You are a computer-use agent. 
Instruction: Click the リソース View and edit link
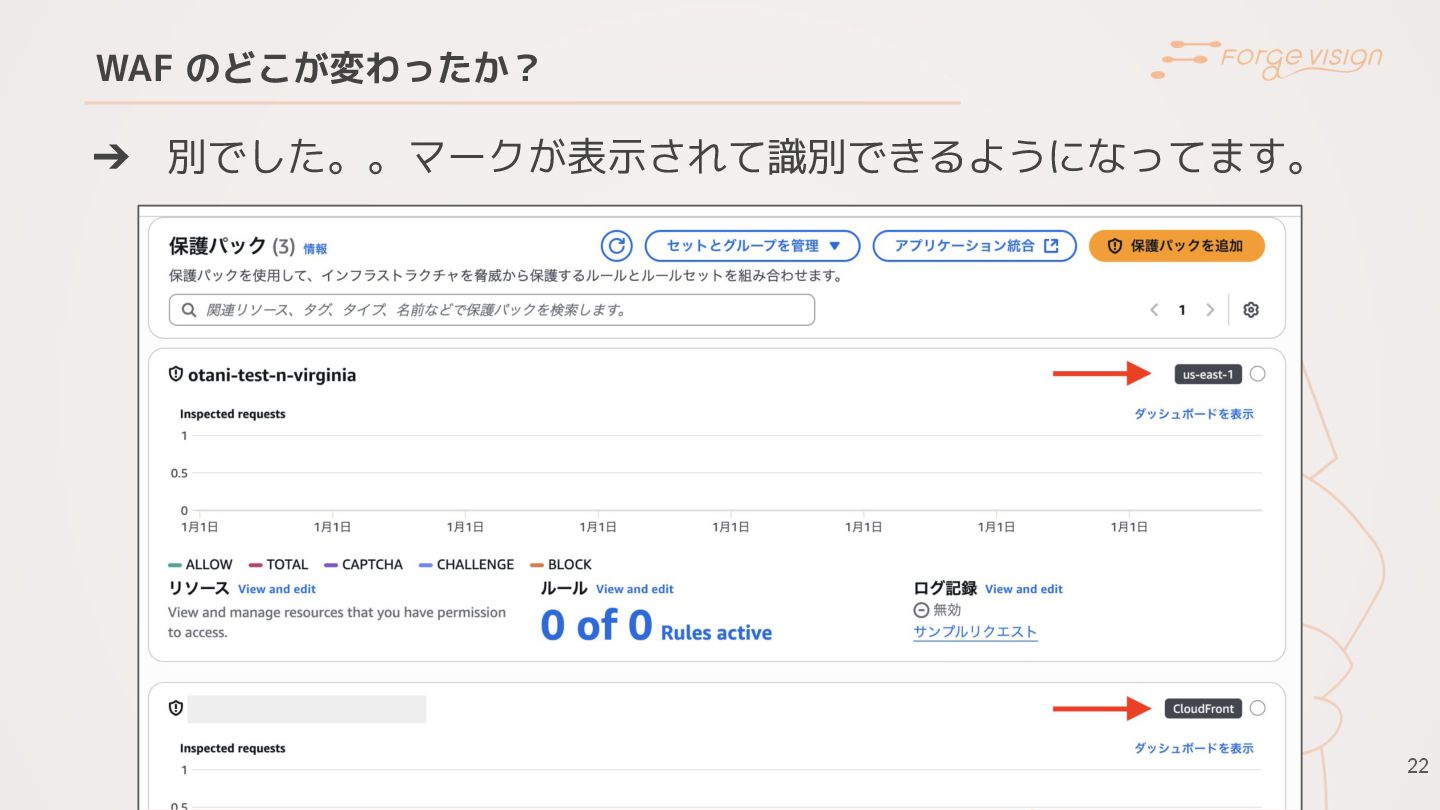tap(277, 589)
